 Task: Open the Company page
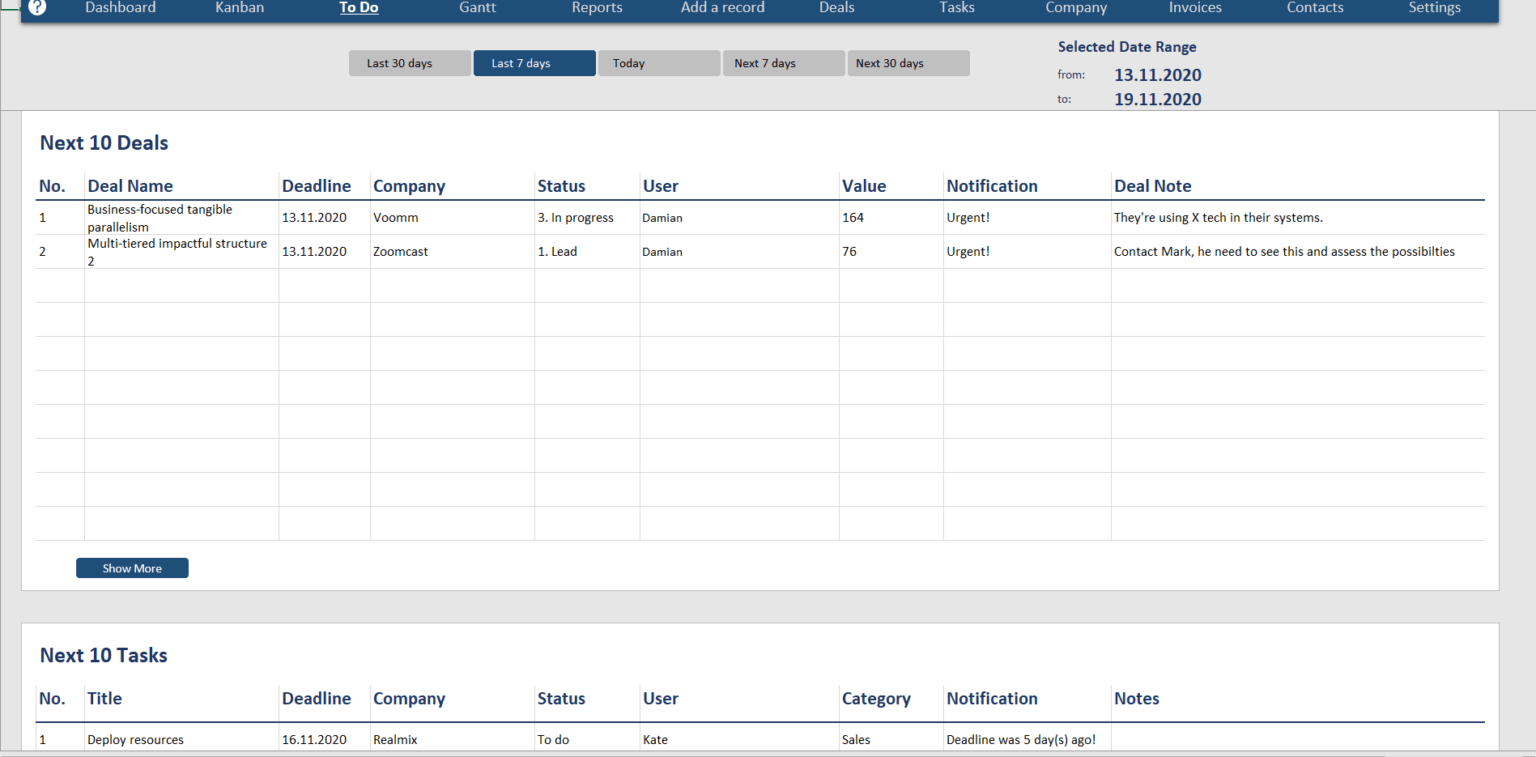pos(1076,8)
